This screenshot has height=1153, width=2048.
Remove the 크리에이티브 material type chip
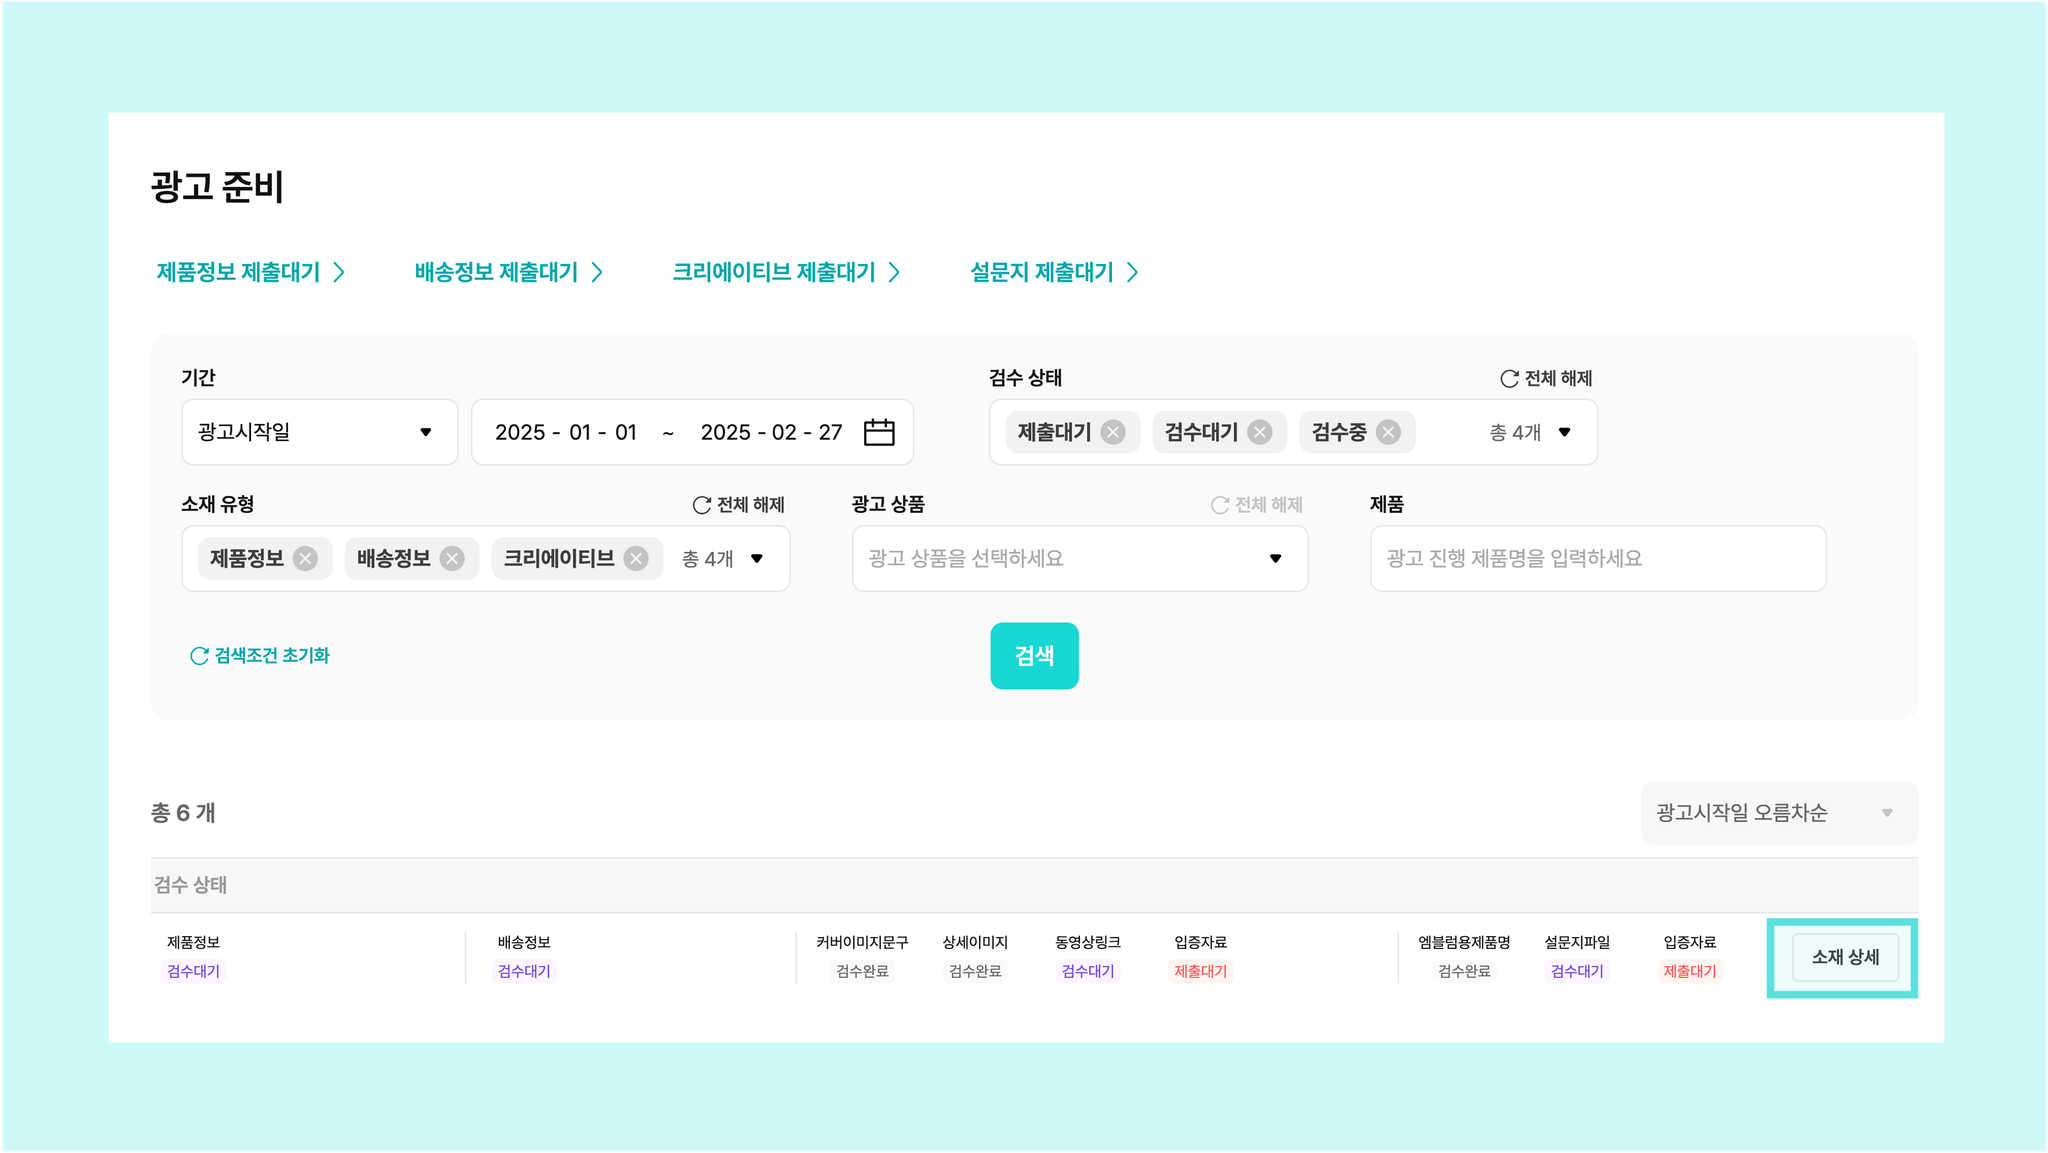point(636,558)
